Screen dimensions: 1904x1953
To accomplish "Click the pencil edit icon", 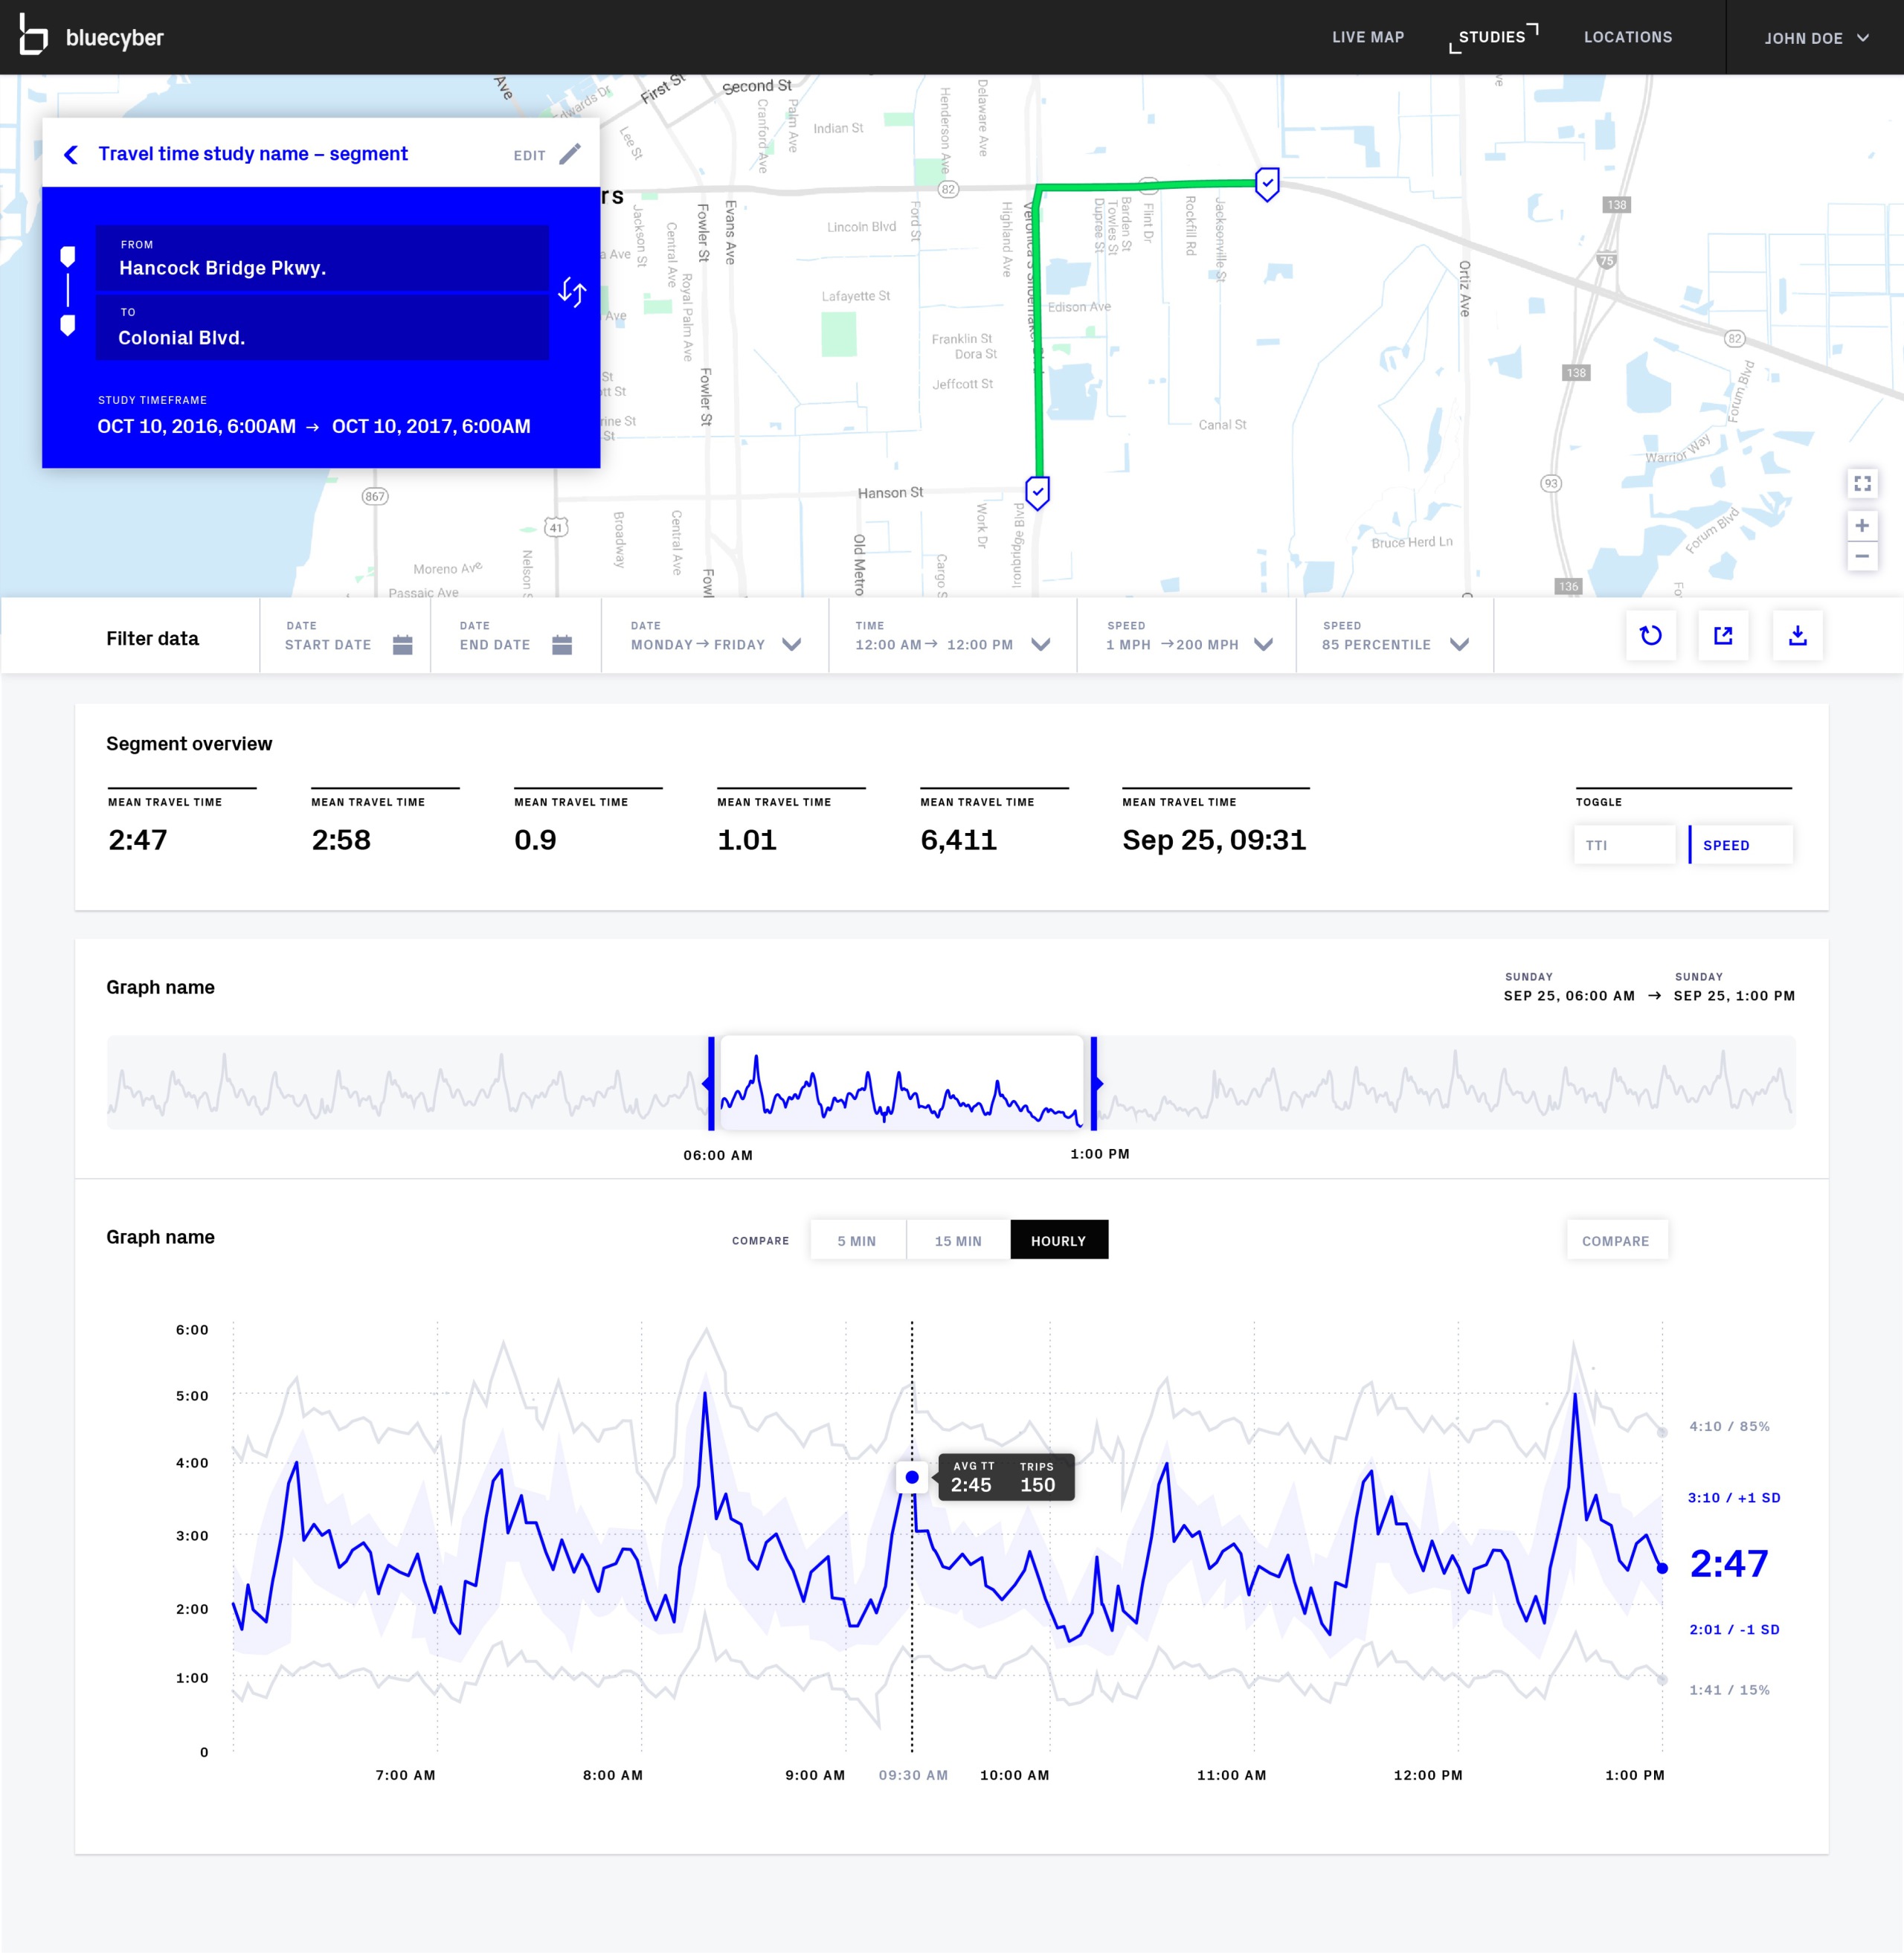I will (x=570, y=154).
